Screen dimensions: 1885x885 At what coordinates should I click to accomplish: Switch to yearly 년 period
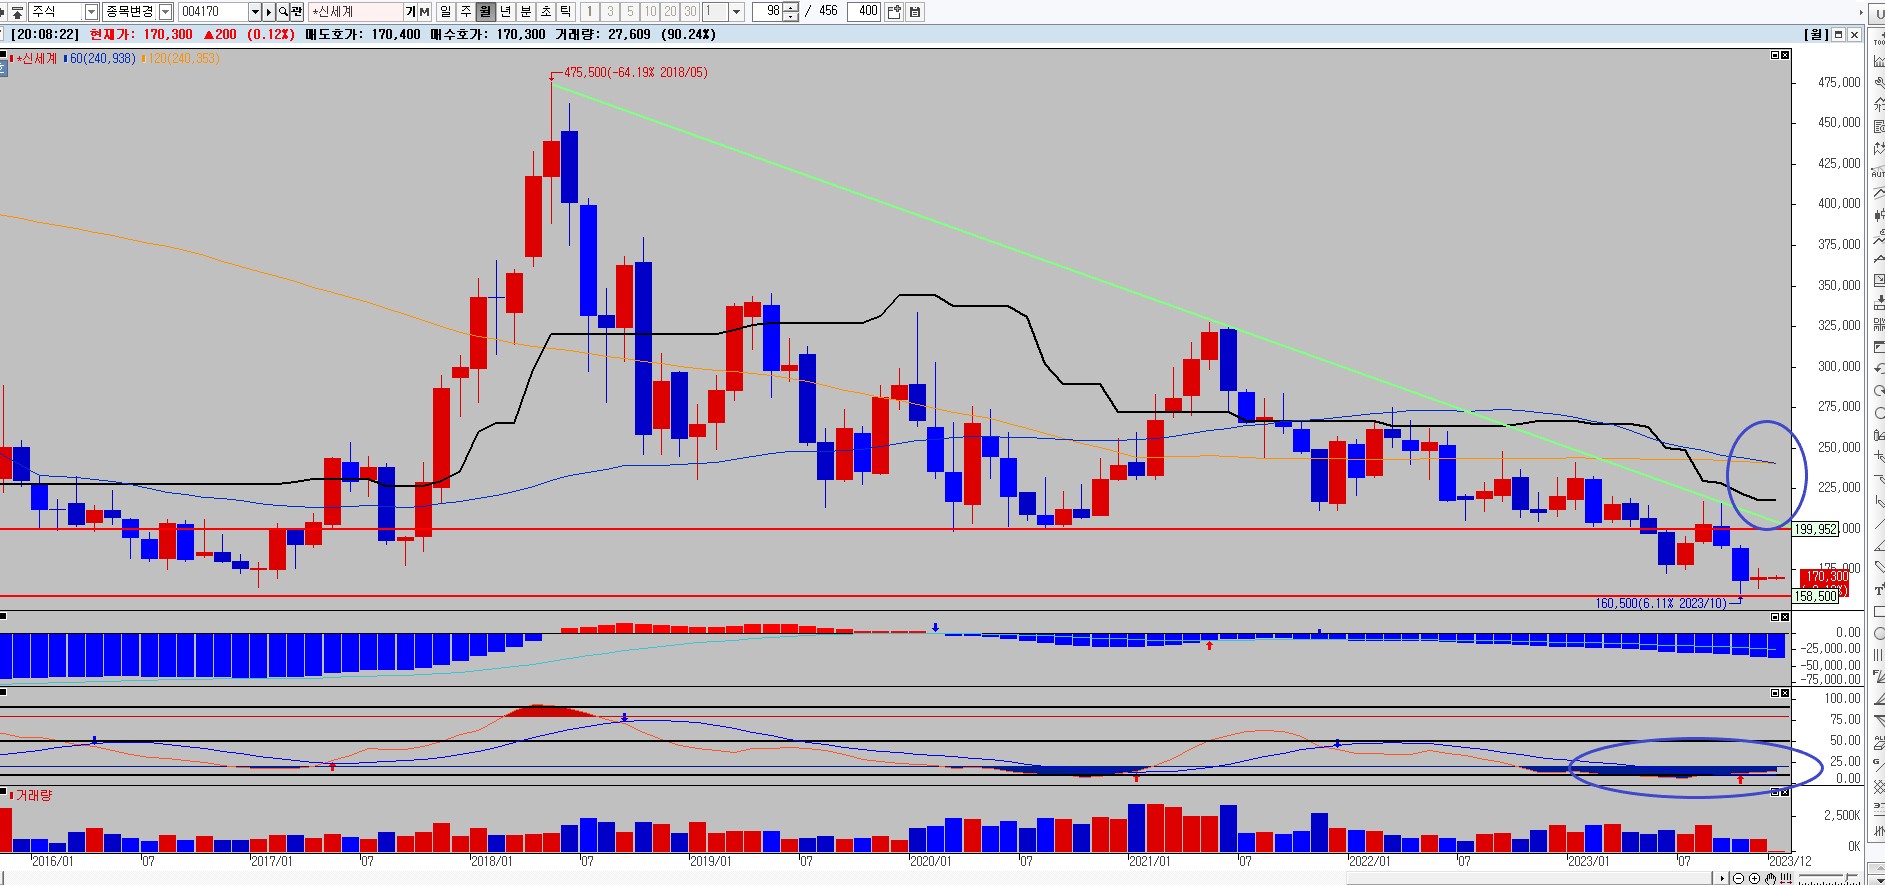click(506, 11)
